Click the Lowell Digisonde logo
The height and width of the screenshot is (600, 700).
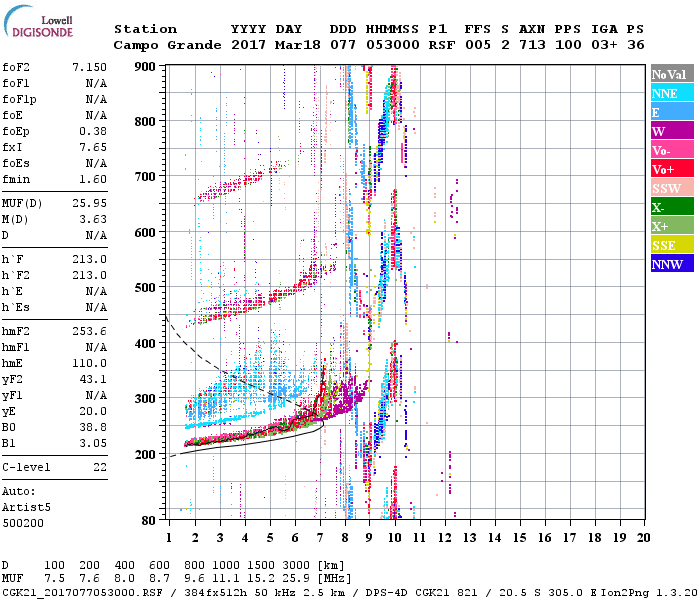[38, 21]
